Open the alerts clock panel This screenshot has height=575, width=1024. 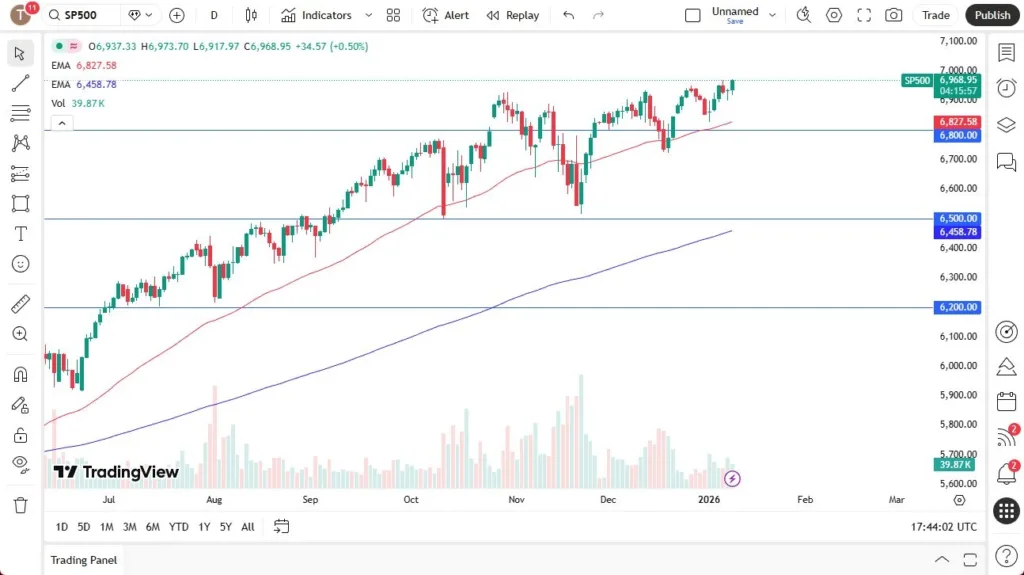[1006, 88]
